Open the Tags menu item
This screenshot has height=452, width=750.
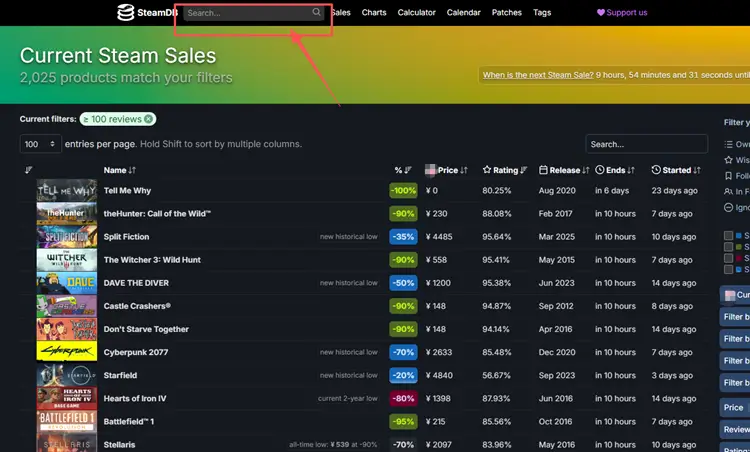(542, 12)
